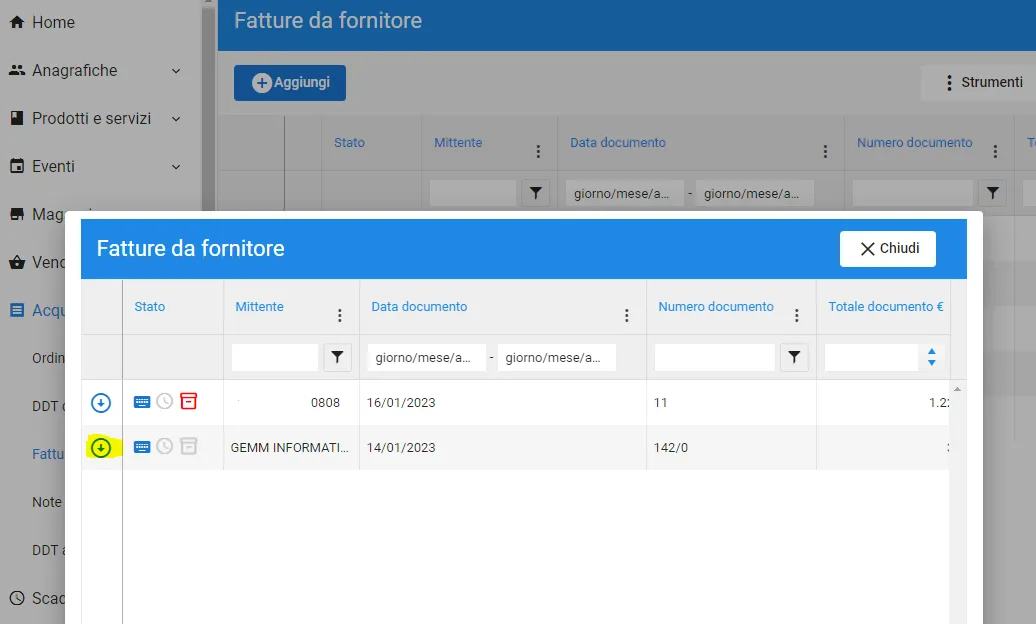Click the Totale documento stepper arrows
This screenshot has width=1036, height=624.
932,357
